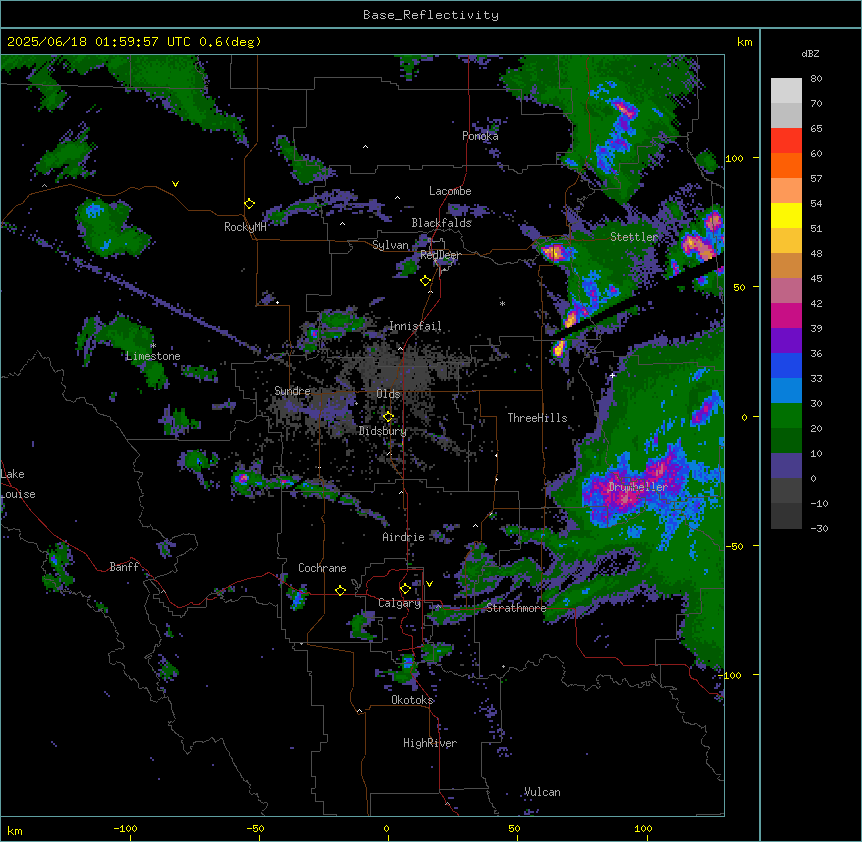Click the ThreeHills label
This screenshot has width=862, height=842.
[x=537, y=418]
